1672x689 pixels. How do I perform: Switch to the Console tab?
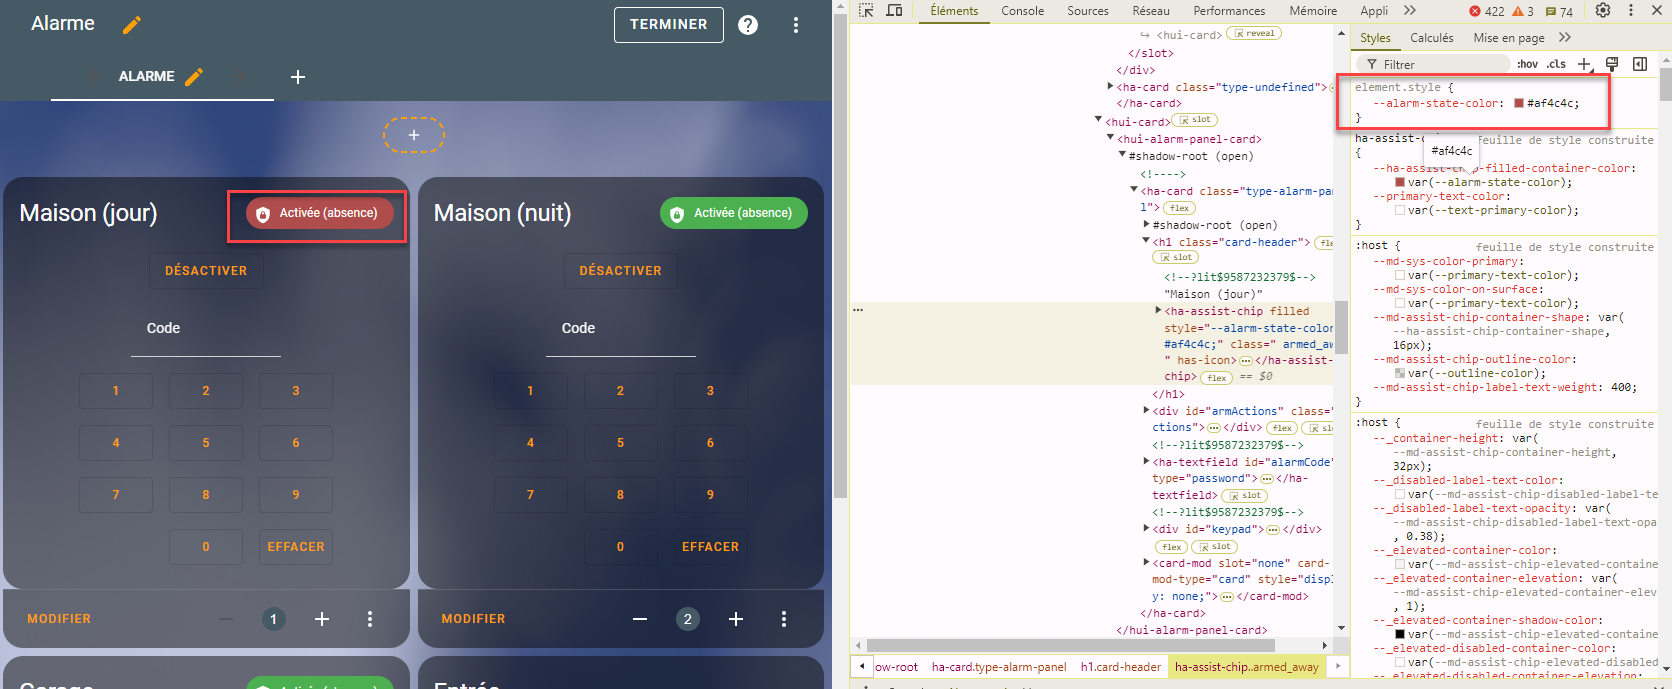[1022, 11]
